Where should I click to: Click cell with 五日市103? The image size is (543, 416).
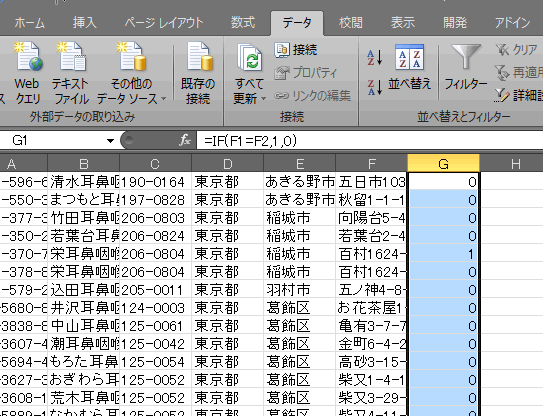click(372, 182)
